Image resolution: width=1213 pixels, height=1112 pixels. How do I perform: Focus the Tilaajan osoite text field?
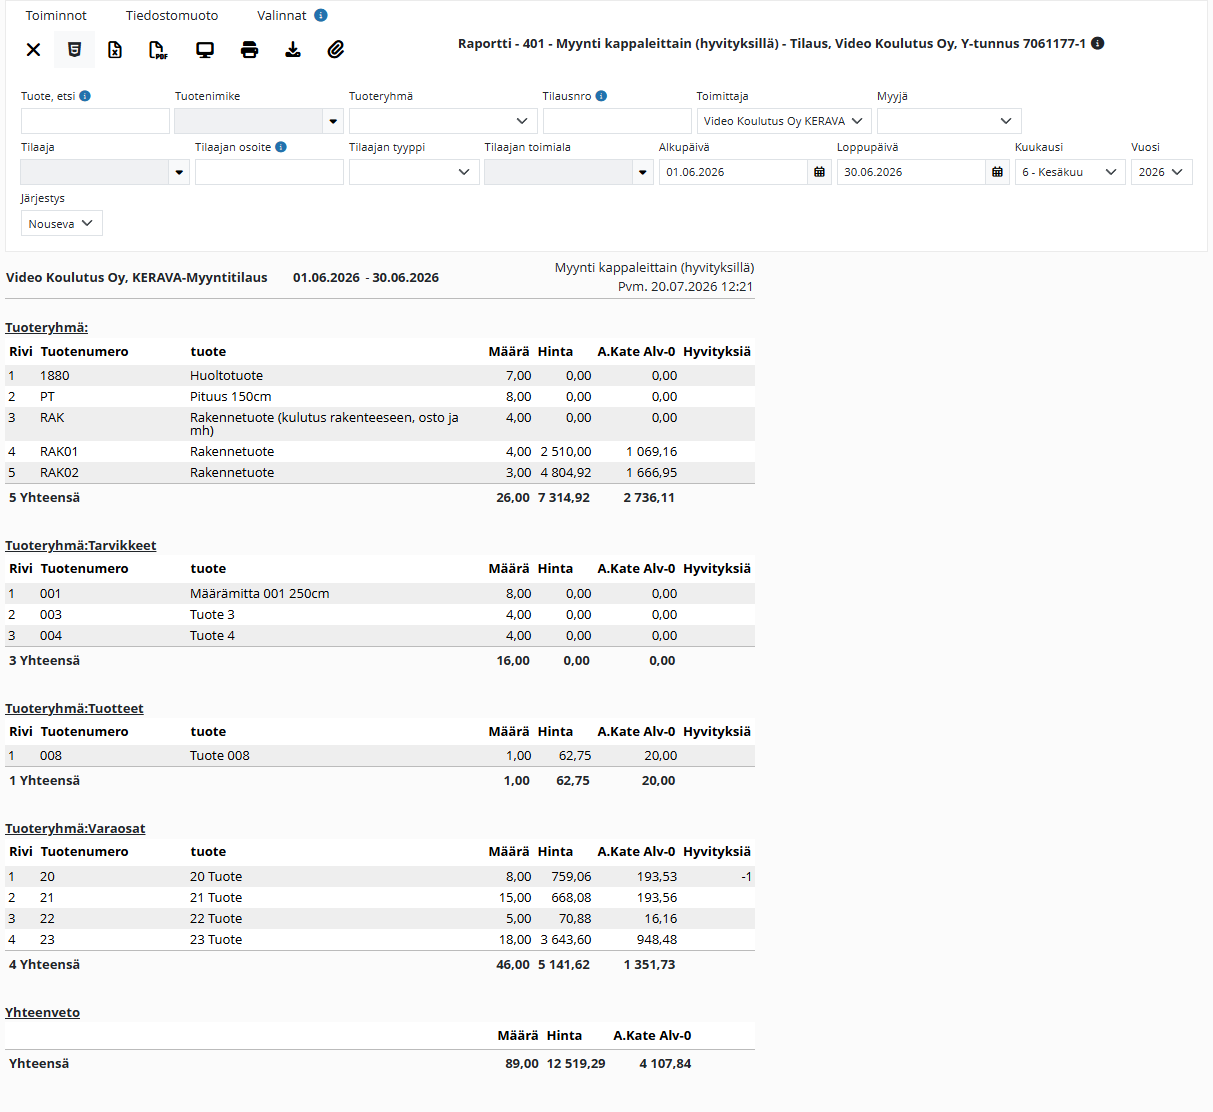269,172
